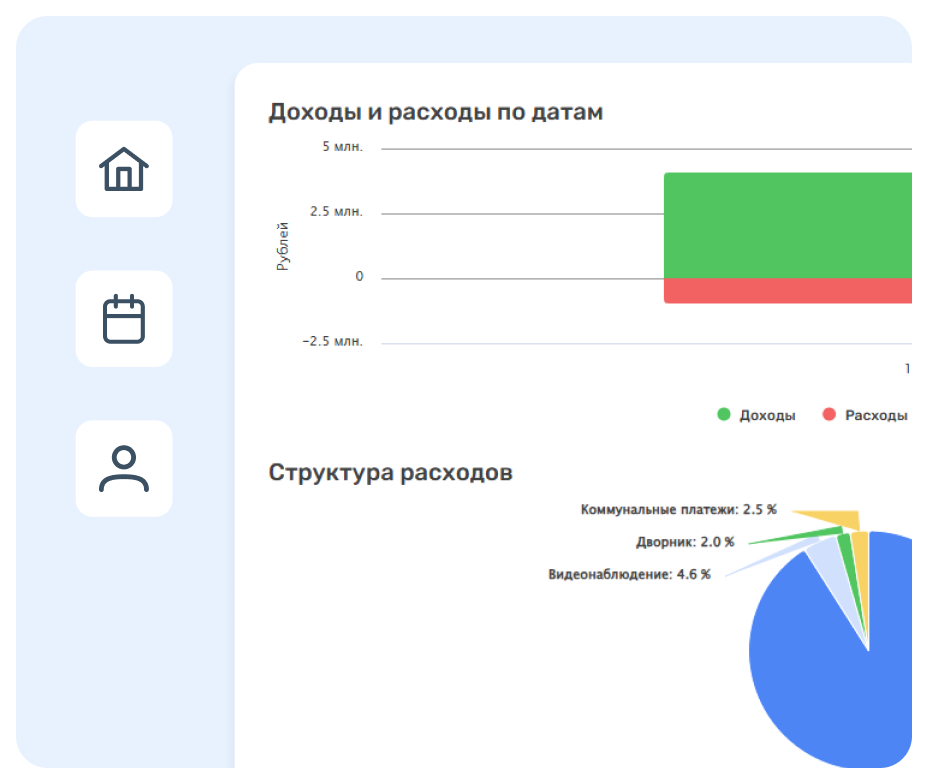This screenshot has width=928, height=784.
Task: Click the label Видеонаблюдение: 4.6 %
Action: click(x=629, y=575)
